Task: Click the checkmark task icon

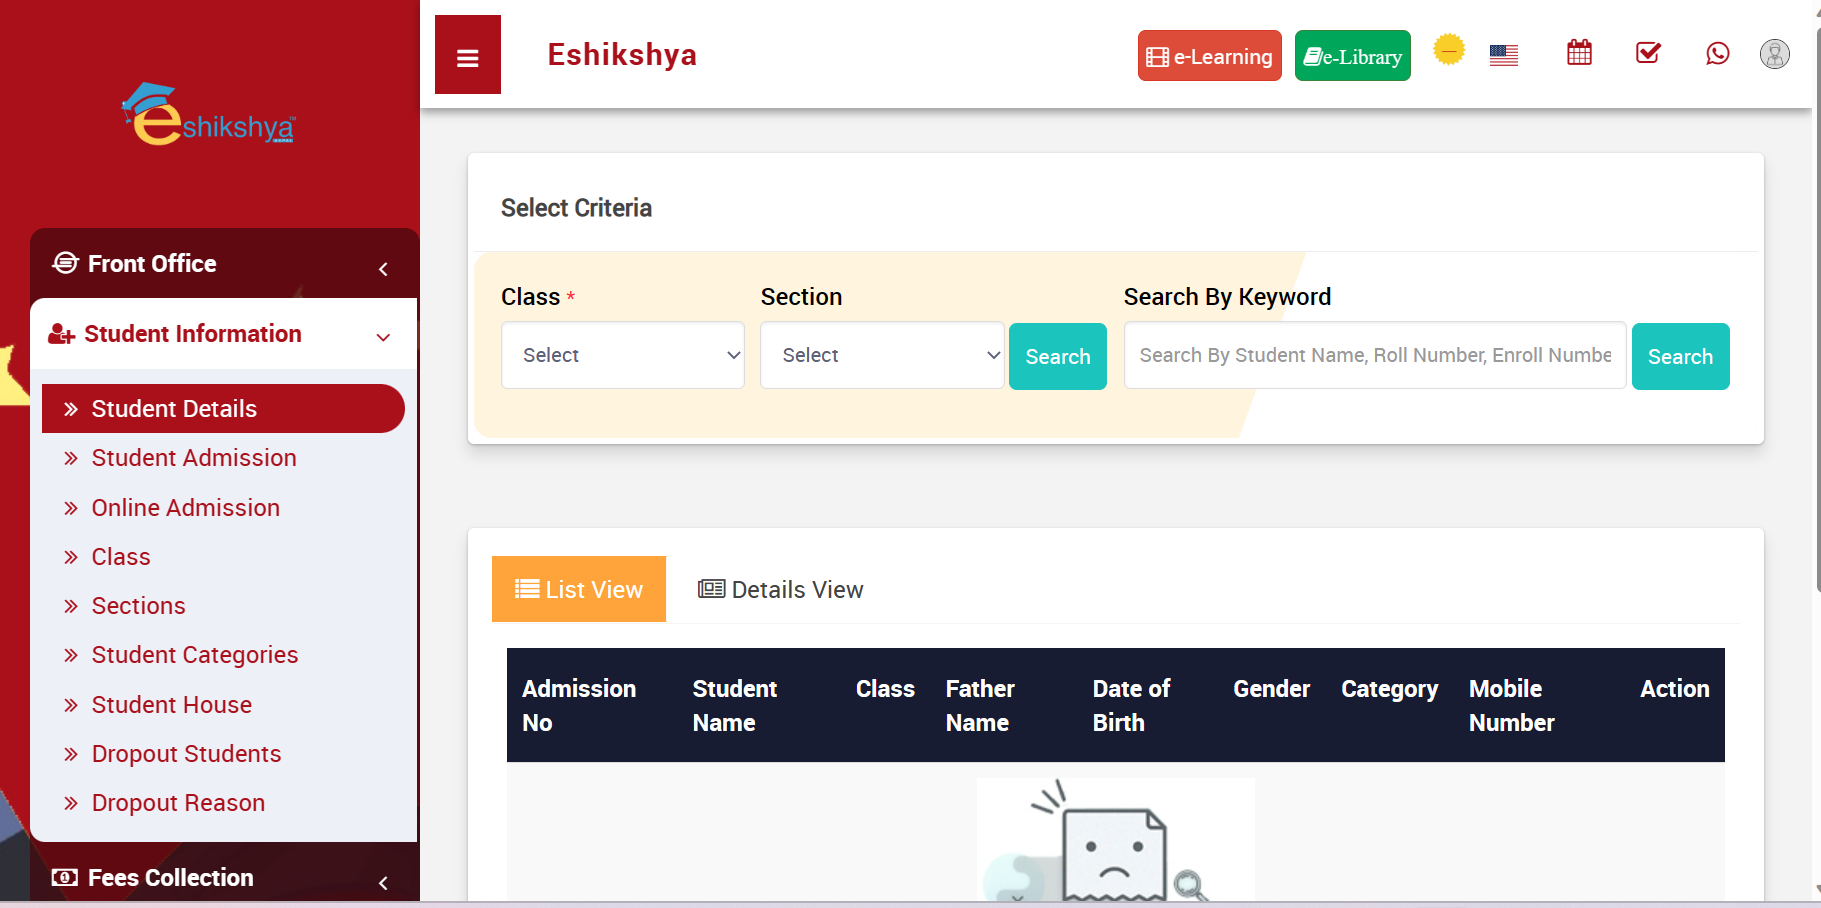Action: point(1648,53)
